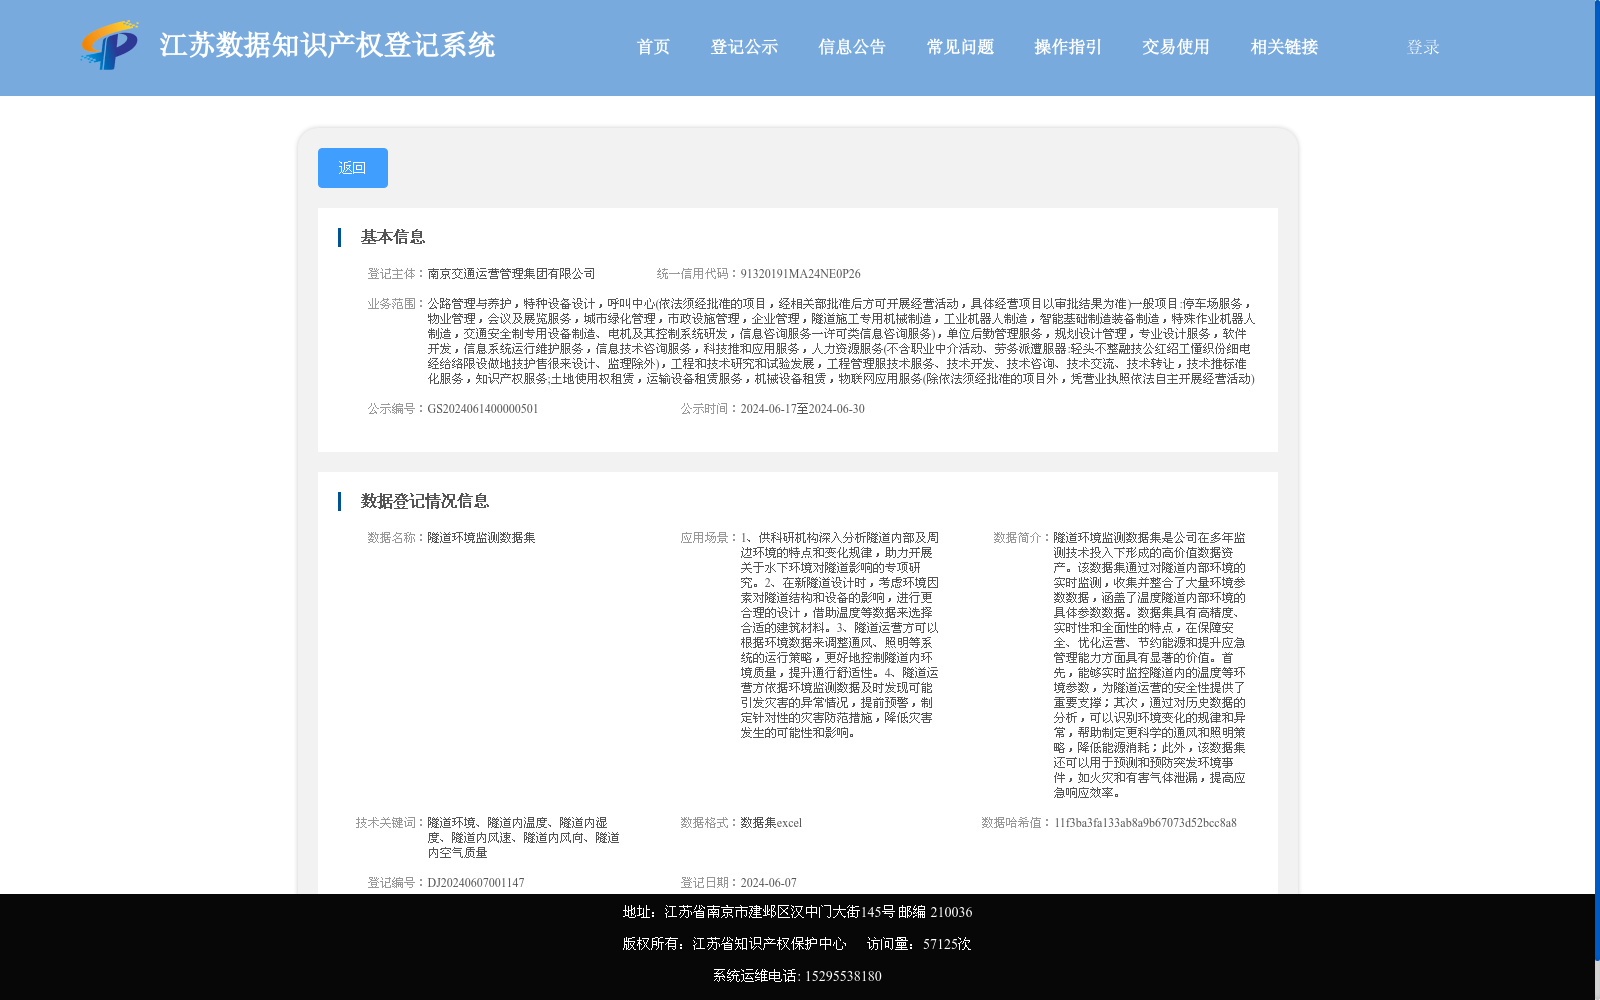This screenshot has width=1600, height=1000.
Task: Click the 业务范围 label
Action: [397, 304]
